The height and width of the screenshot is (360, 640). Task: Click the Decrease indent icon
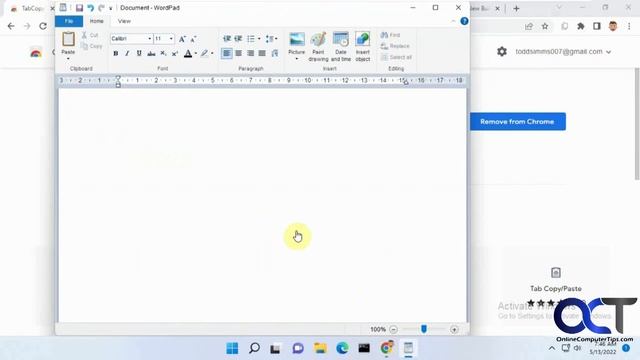pos(227,38)
